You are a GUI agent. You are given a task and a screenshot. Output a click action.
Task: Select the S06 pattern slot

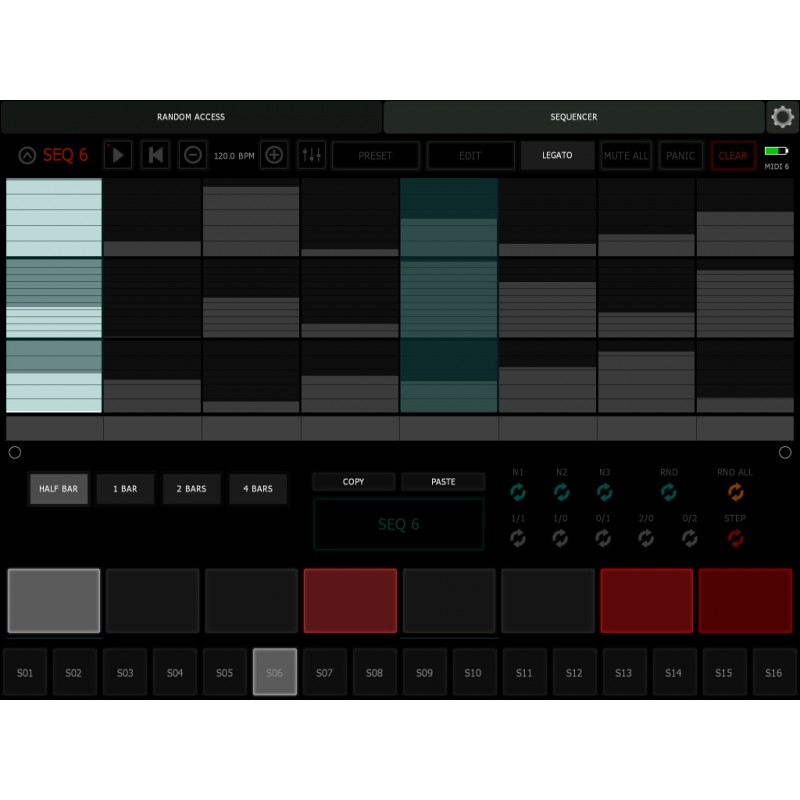(x=274, y=672)
